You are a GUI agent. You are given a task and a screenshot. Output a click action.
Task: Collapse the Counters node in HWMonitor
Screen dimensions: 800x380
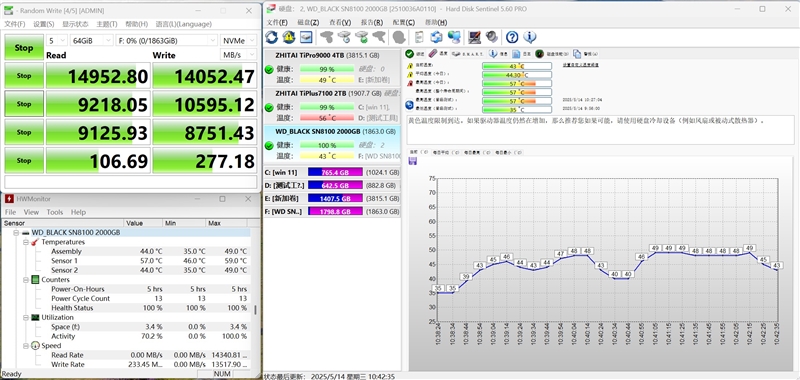[26, 280]
